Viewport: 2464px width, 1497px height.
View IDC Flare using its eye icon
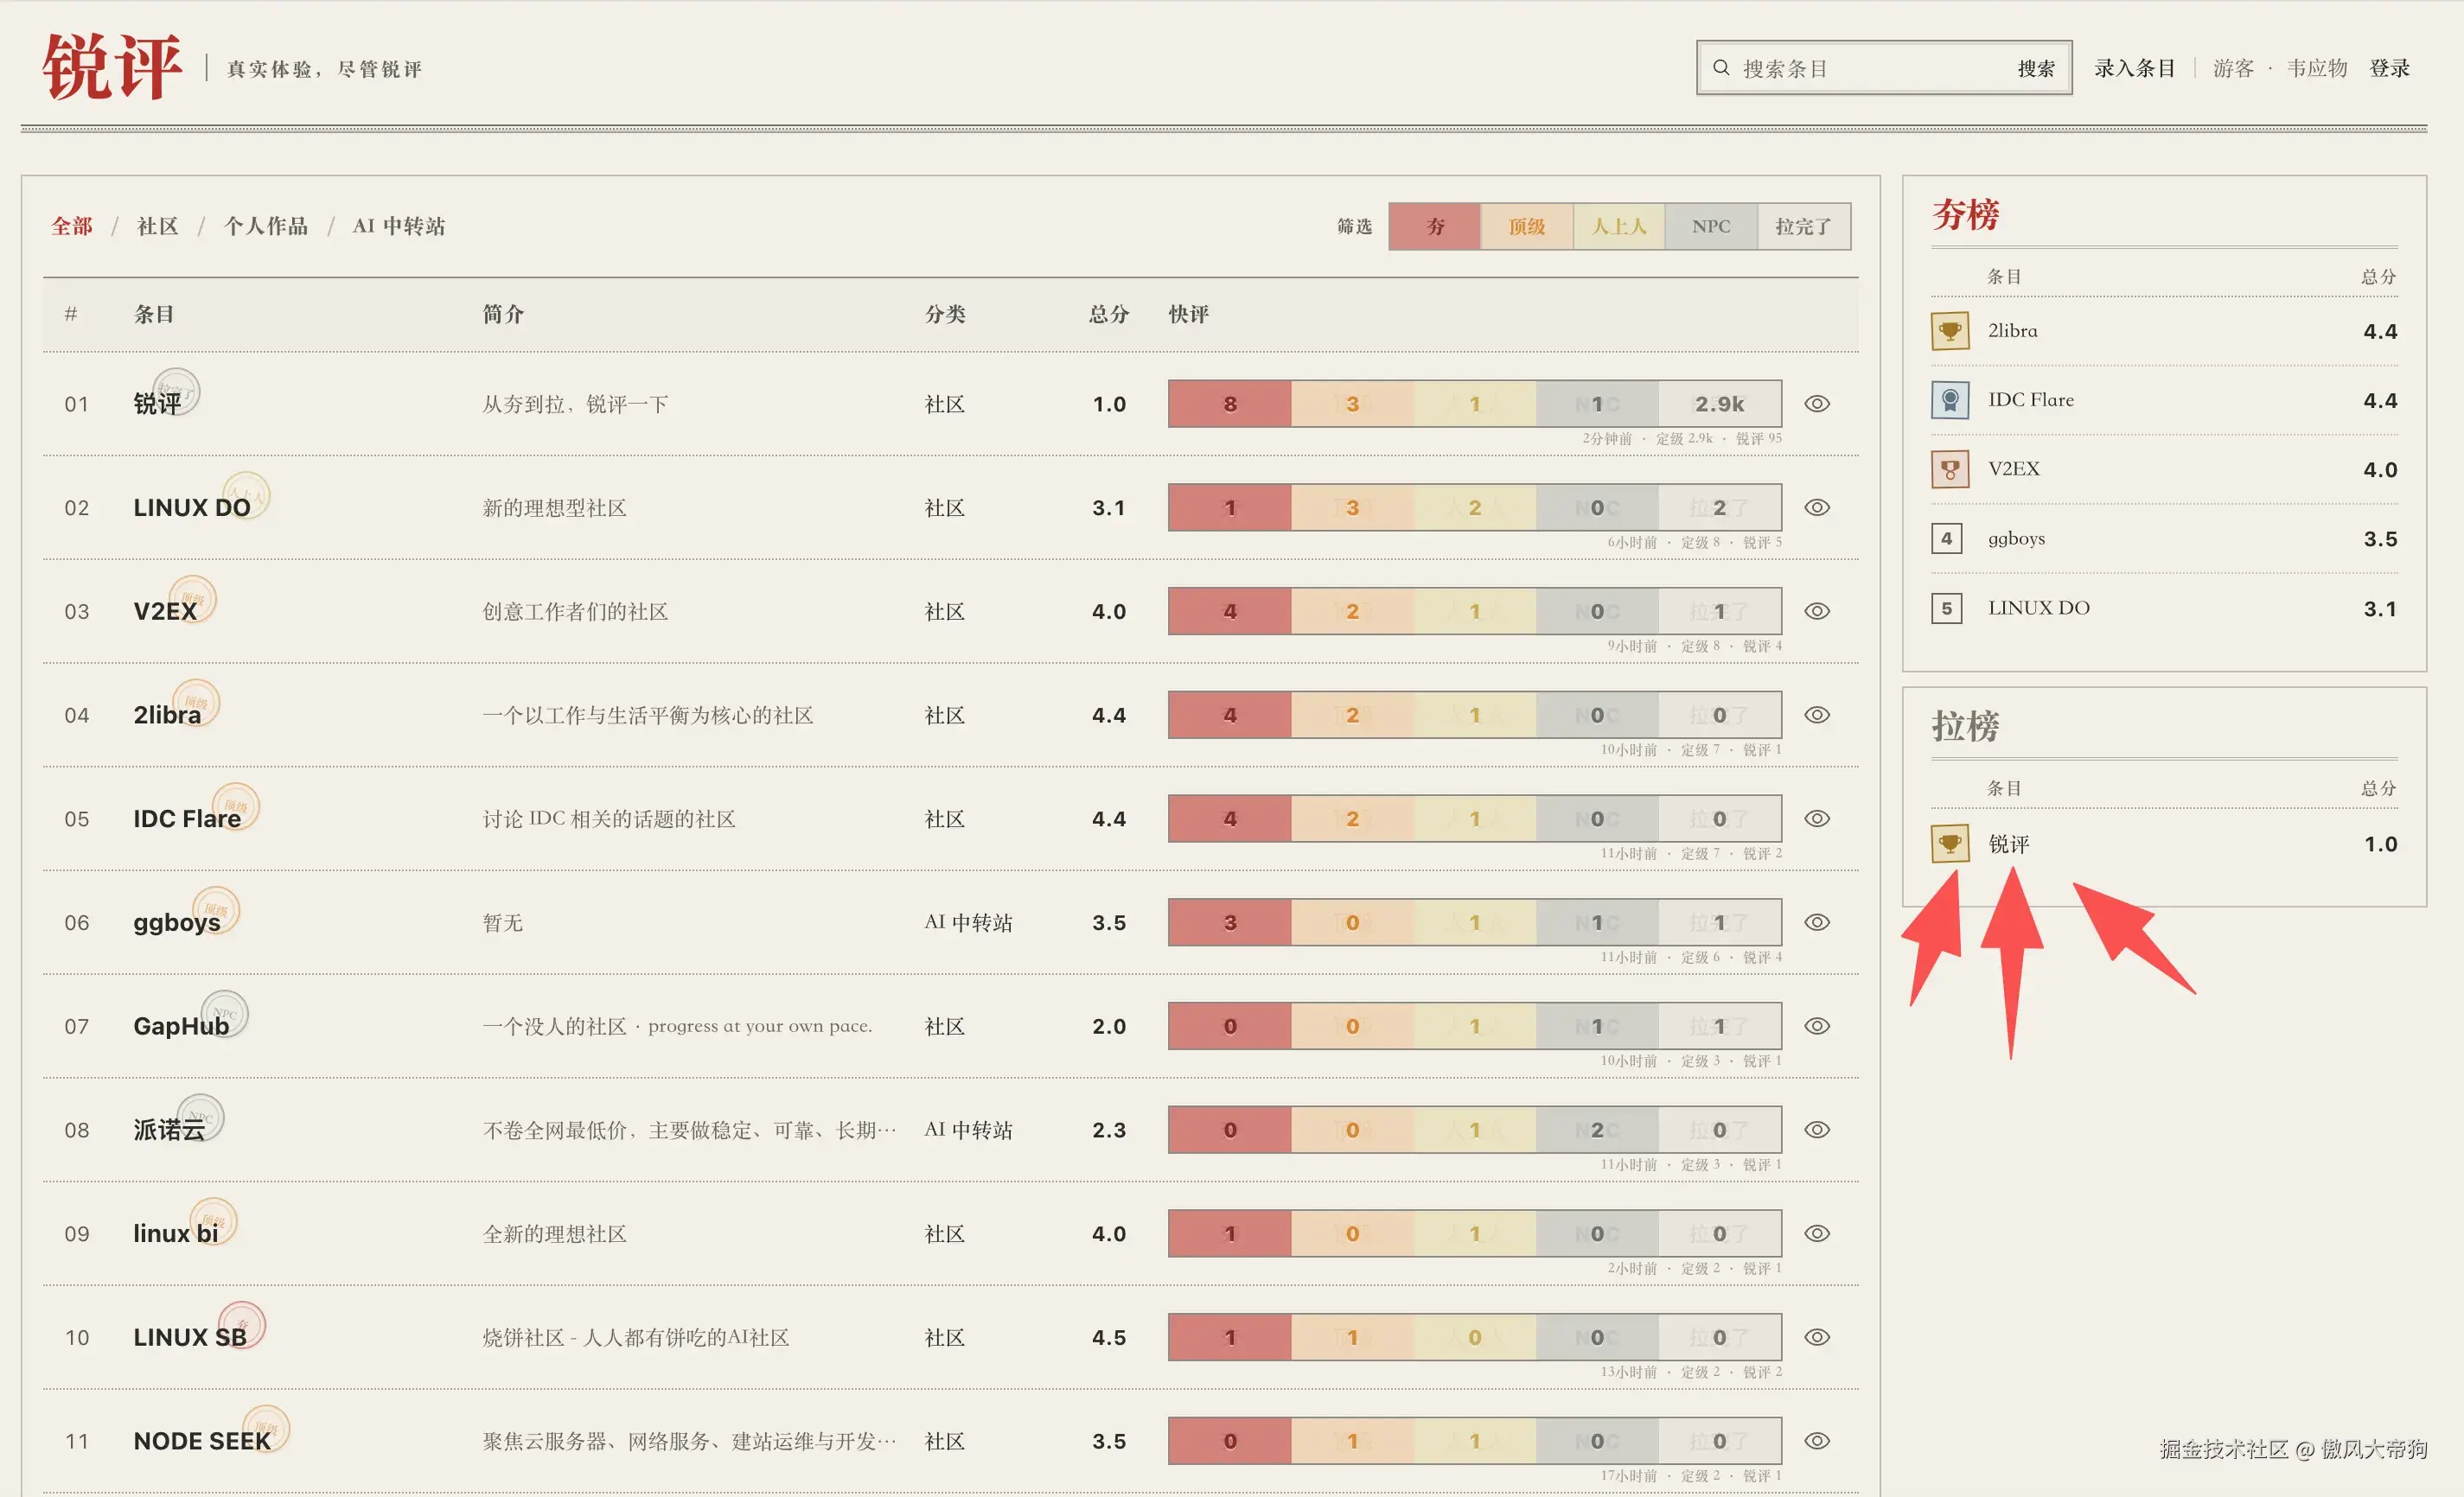(x=1817, y=819)
